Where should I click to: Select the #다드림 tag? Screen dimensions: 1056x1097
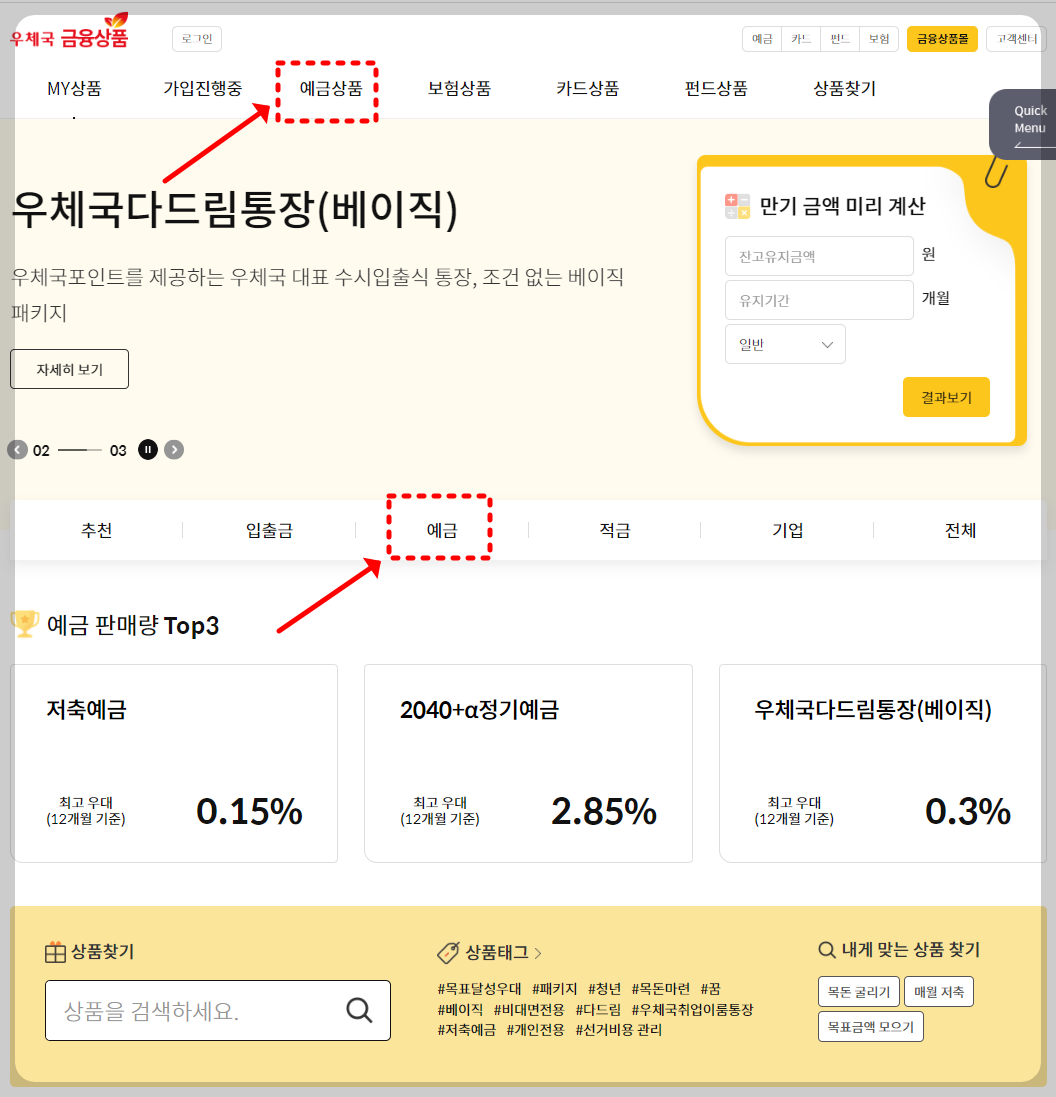click(598, 1010)
